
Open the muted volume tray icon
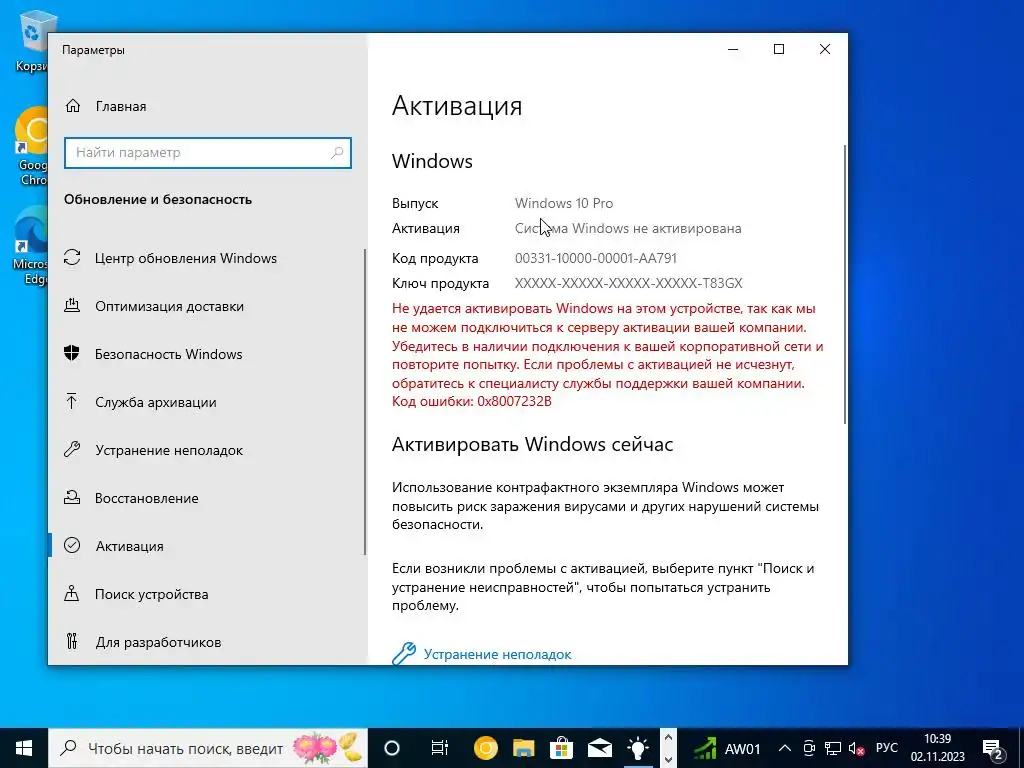[856, 749]
